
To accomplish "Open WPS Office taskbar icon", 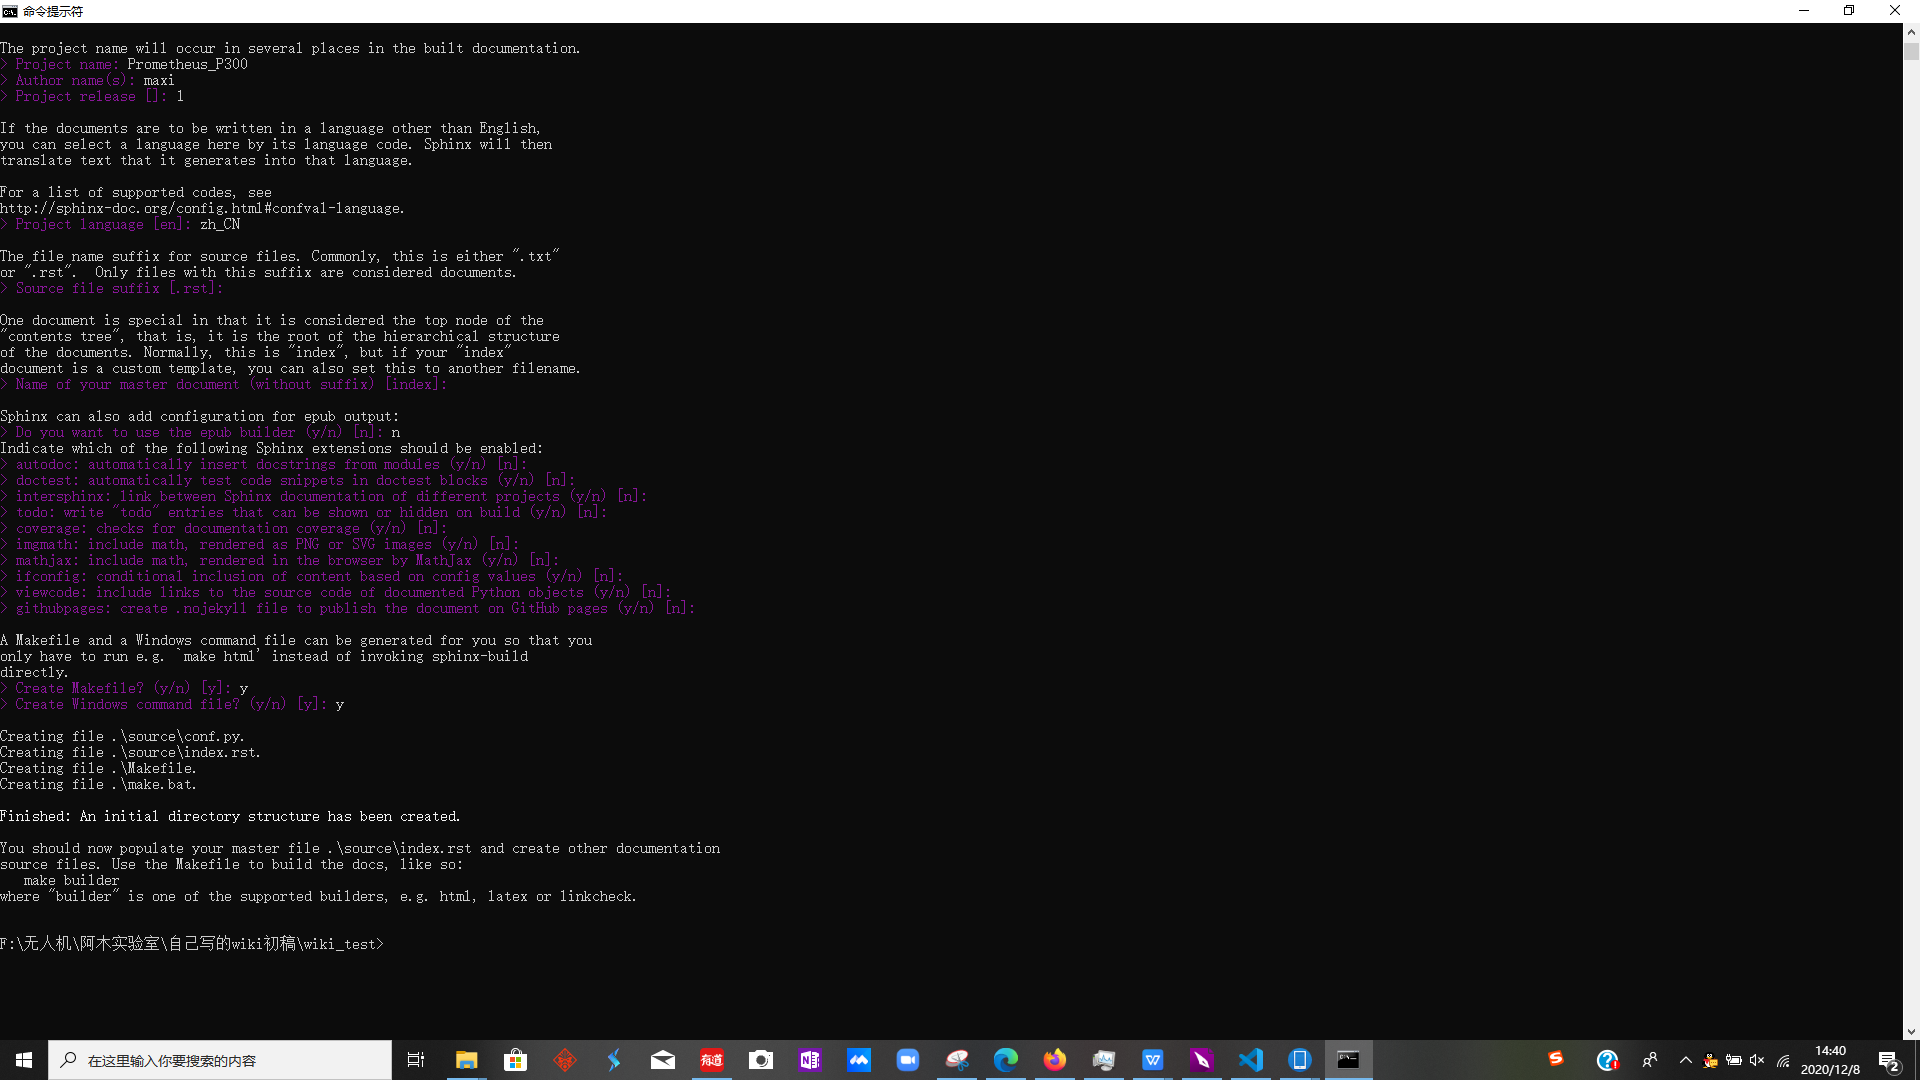I will (1152, 1060).
